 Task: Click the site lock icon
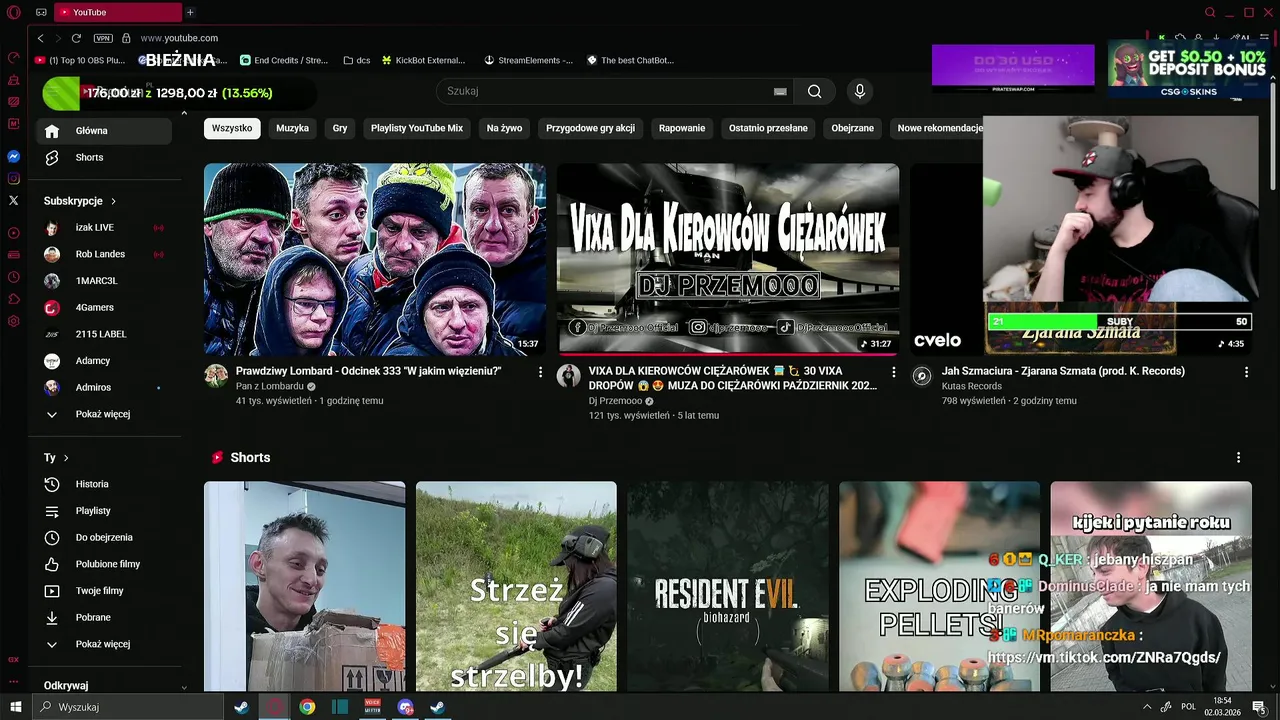point(126,38)
